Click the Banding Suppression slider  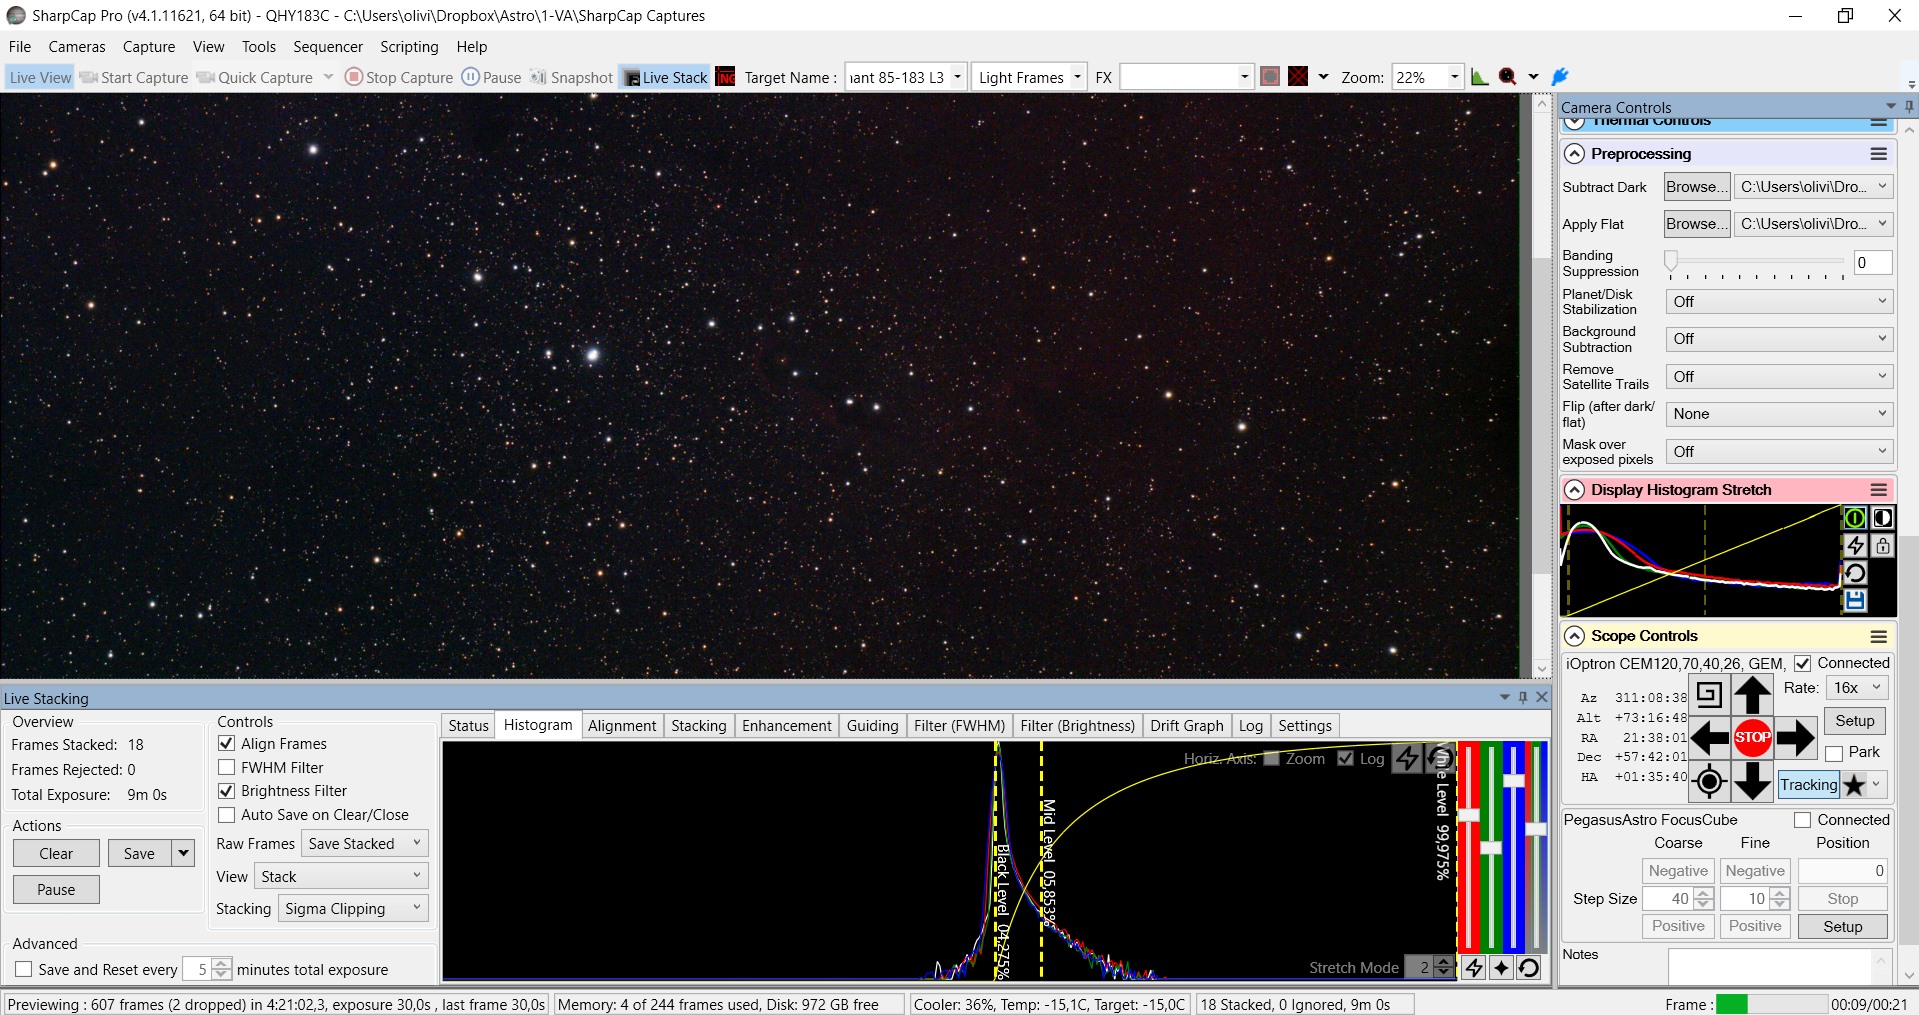point(1756,263)
